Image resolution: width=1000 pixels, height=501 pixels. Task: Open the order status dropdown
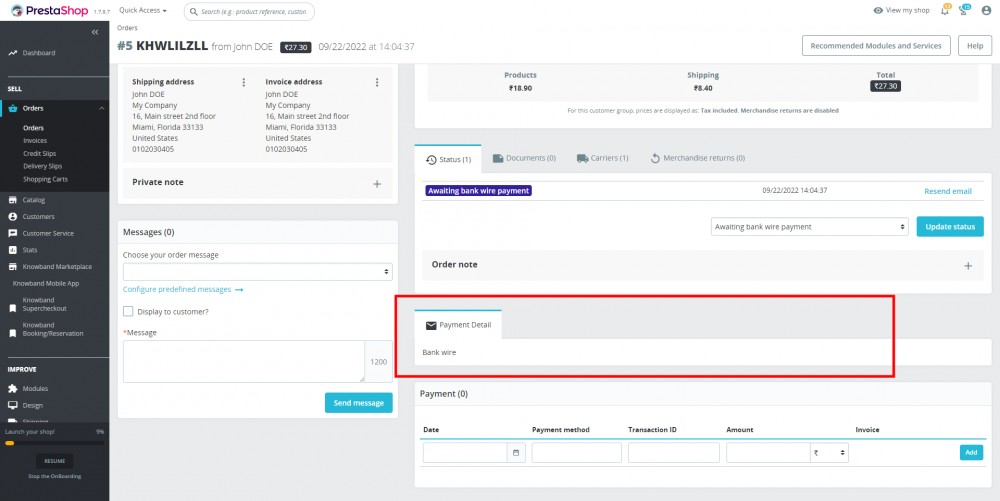pos(809,226)
